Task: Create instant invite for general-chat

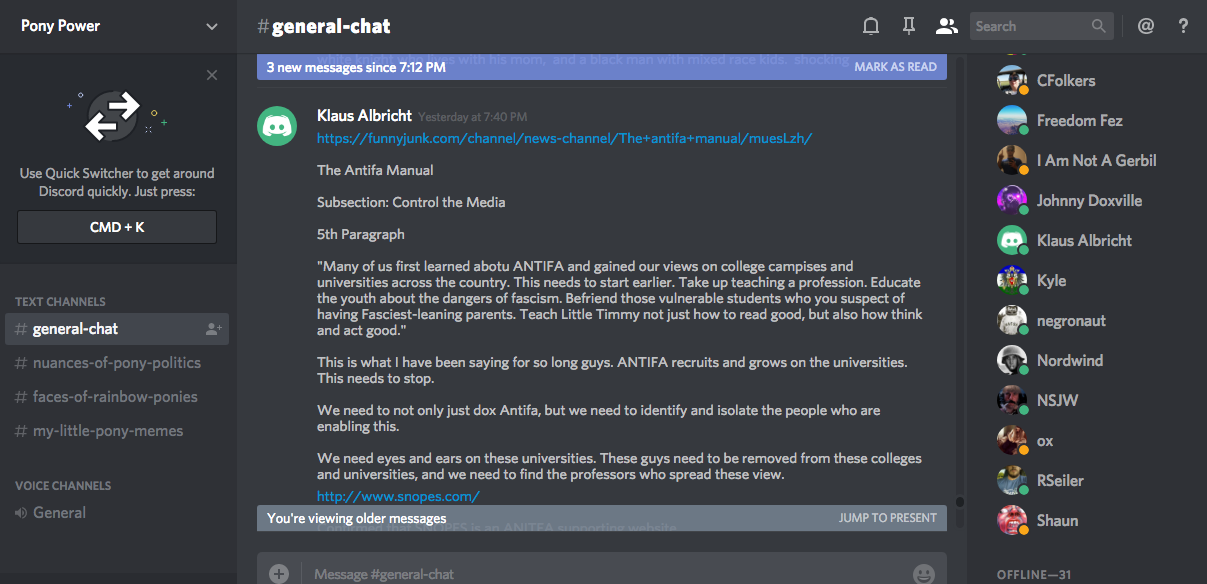Action: [213, 329]
